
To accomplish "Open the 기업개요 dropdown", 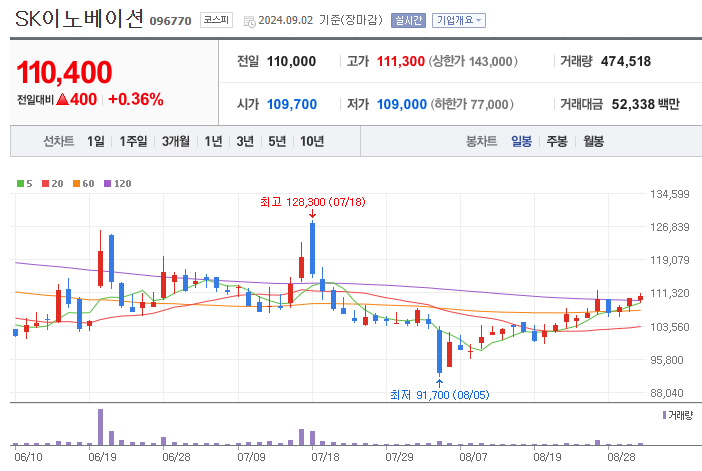I will [458, 21].
